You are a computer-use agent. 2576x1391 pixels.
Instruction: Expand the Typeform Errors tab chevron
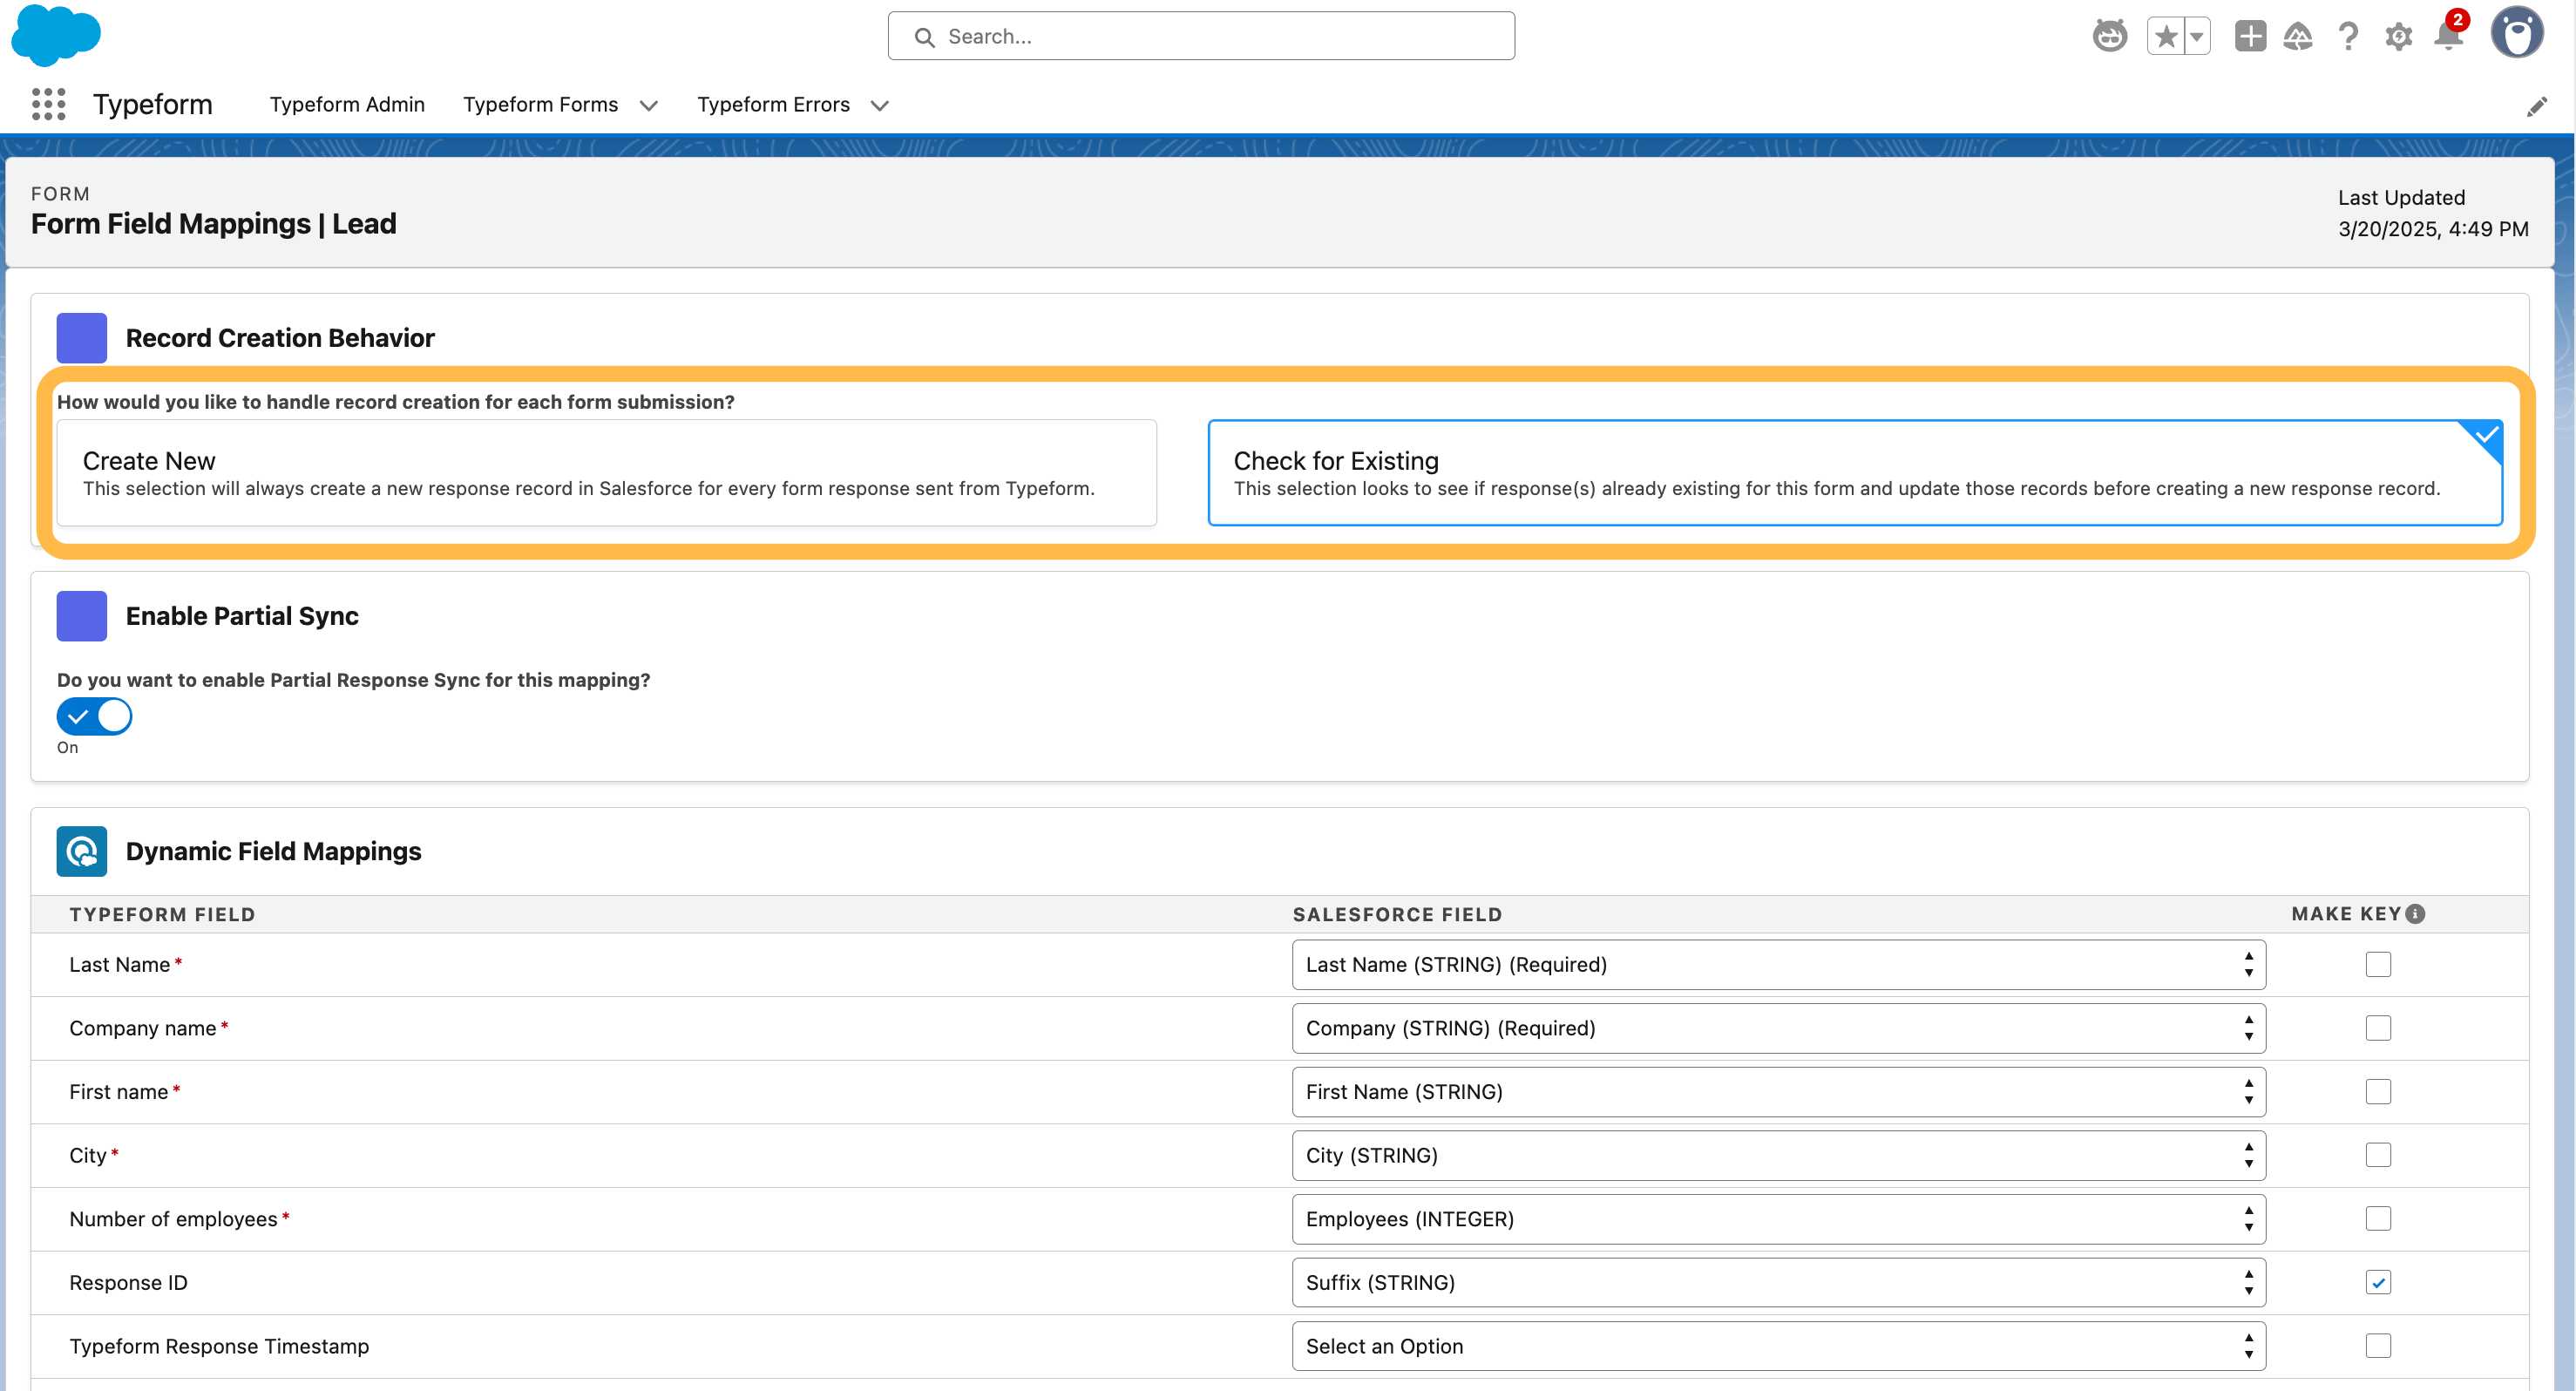(x=880, y=105)
